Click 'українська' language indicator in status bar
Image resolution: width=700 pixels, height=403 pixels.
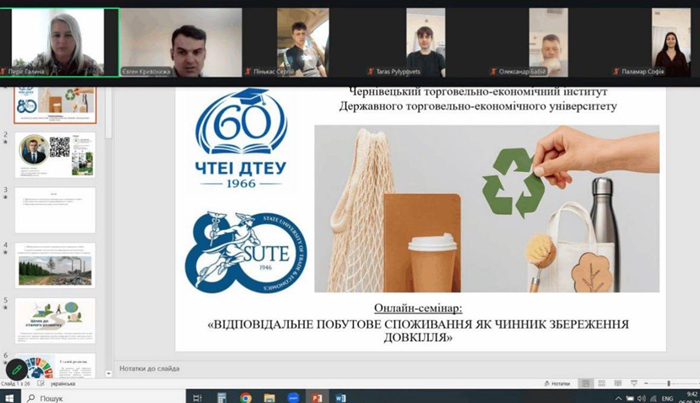[x=63, y=384]
